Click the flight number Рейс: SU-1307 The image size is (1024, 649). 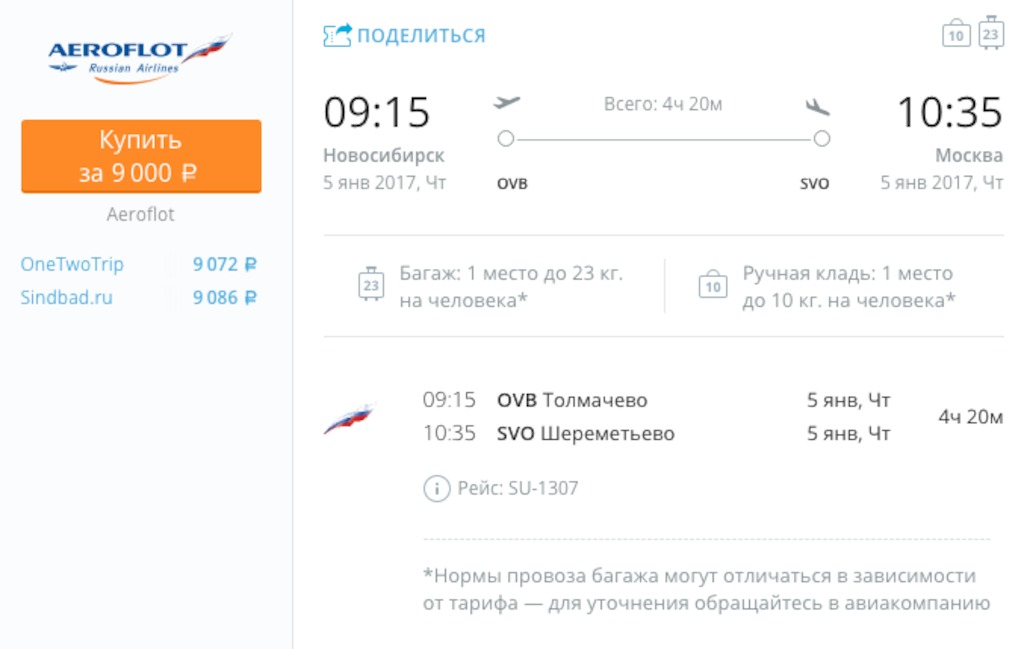(x=518, y=488)
